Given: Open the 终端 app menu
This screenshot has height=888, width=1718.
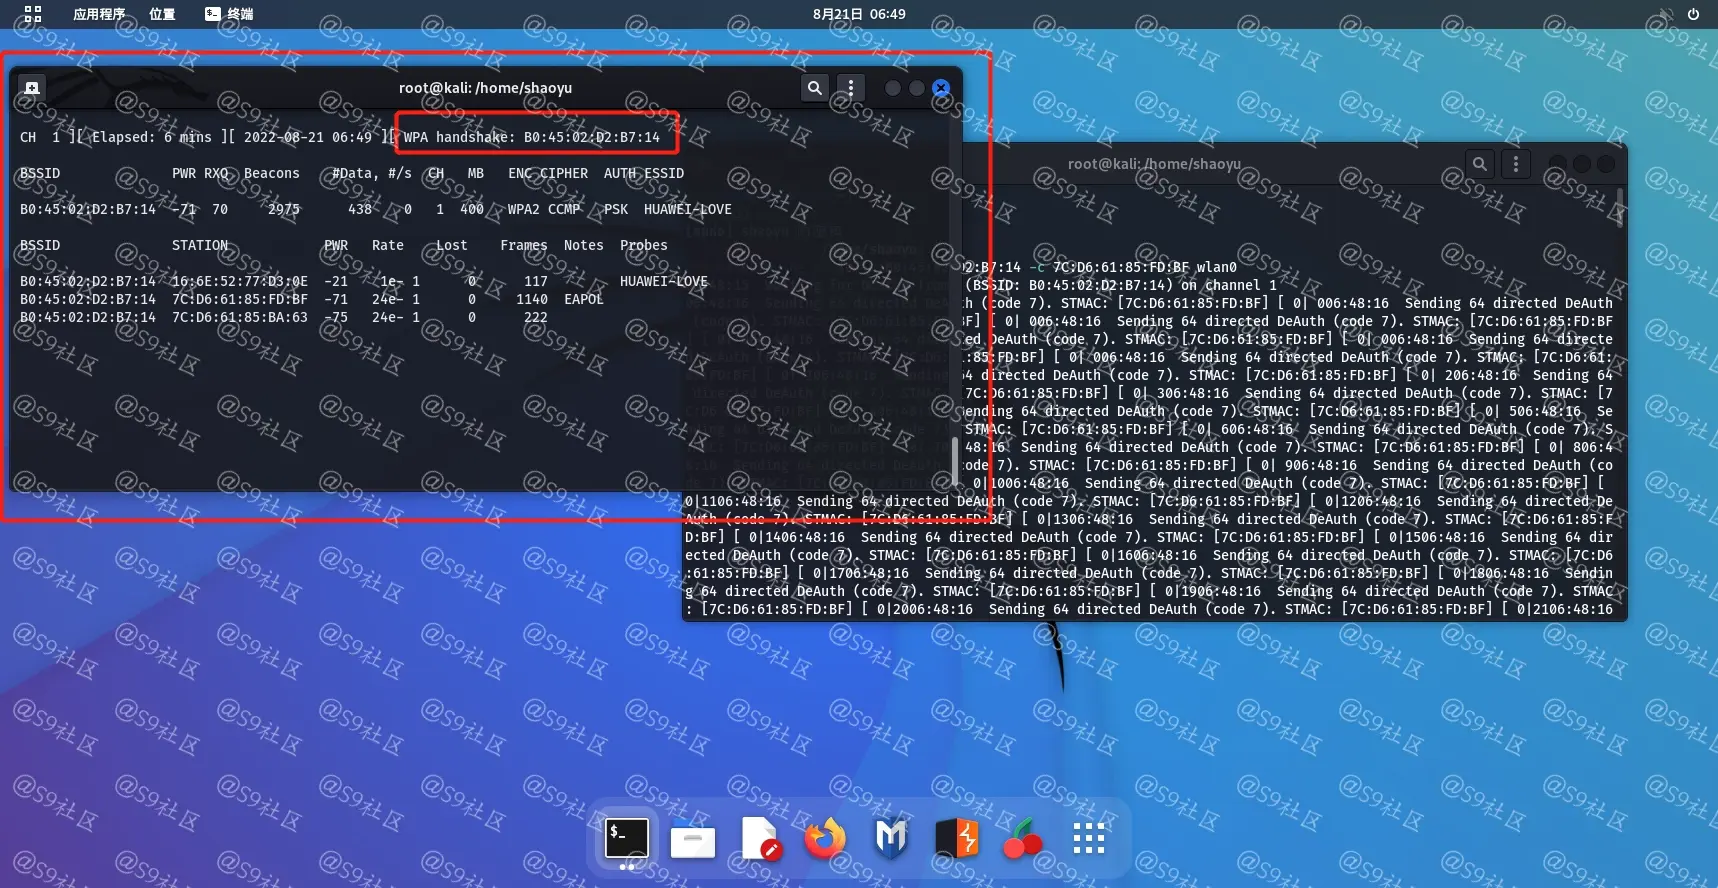Looking at the screenshot, I should [229, 14].
